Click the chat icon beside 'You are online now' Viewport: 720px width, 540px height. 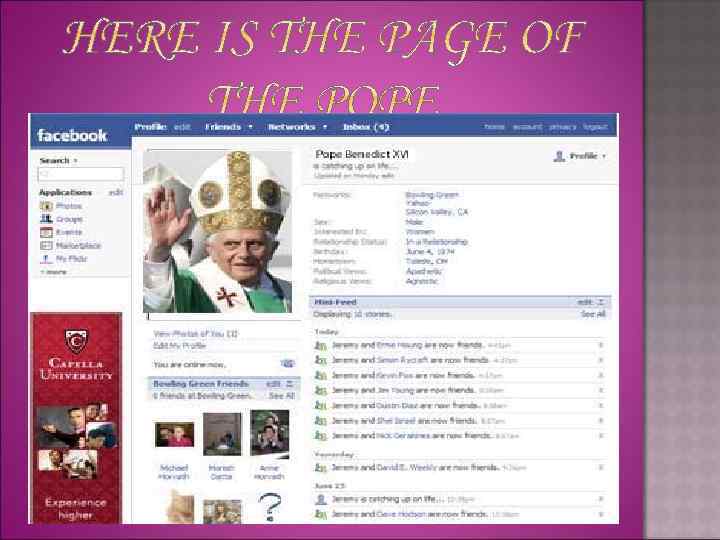pyautogui.click(x=287, y=364)
